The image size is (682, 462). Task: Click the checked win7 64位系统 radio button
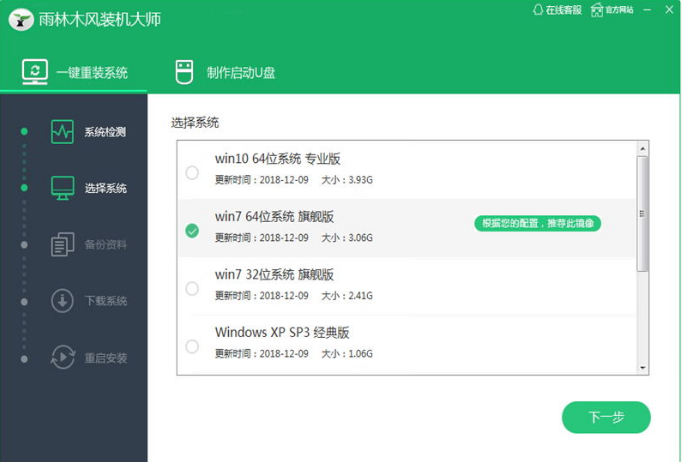pos(192,231)
